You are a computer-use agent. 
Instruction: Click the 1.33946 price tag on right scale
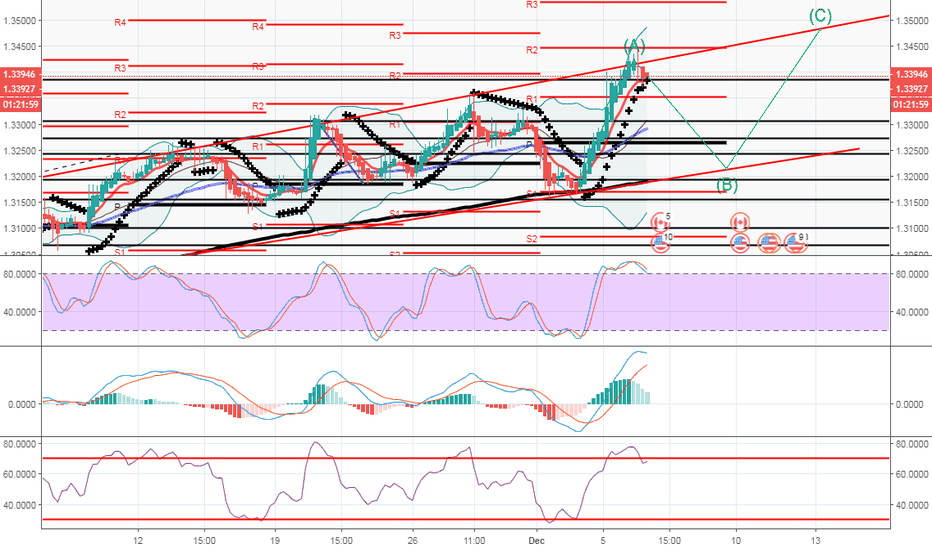pos(911,74)
